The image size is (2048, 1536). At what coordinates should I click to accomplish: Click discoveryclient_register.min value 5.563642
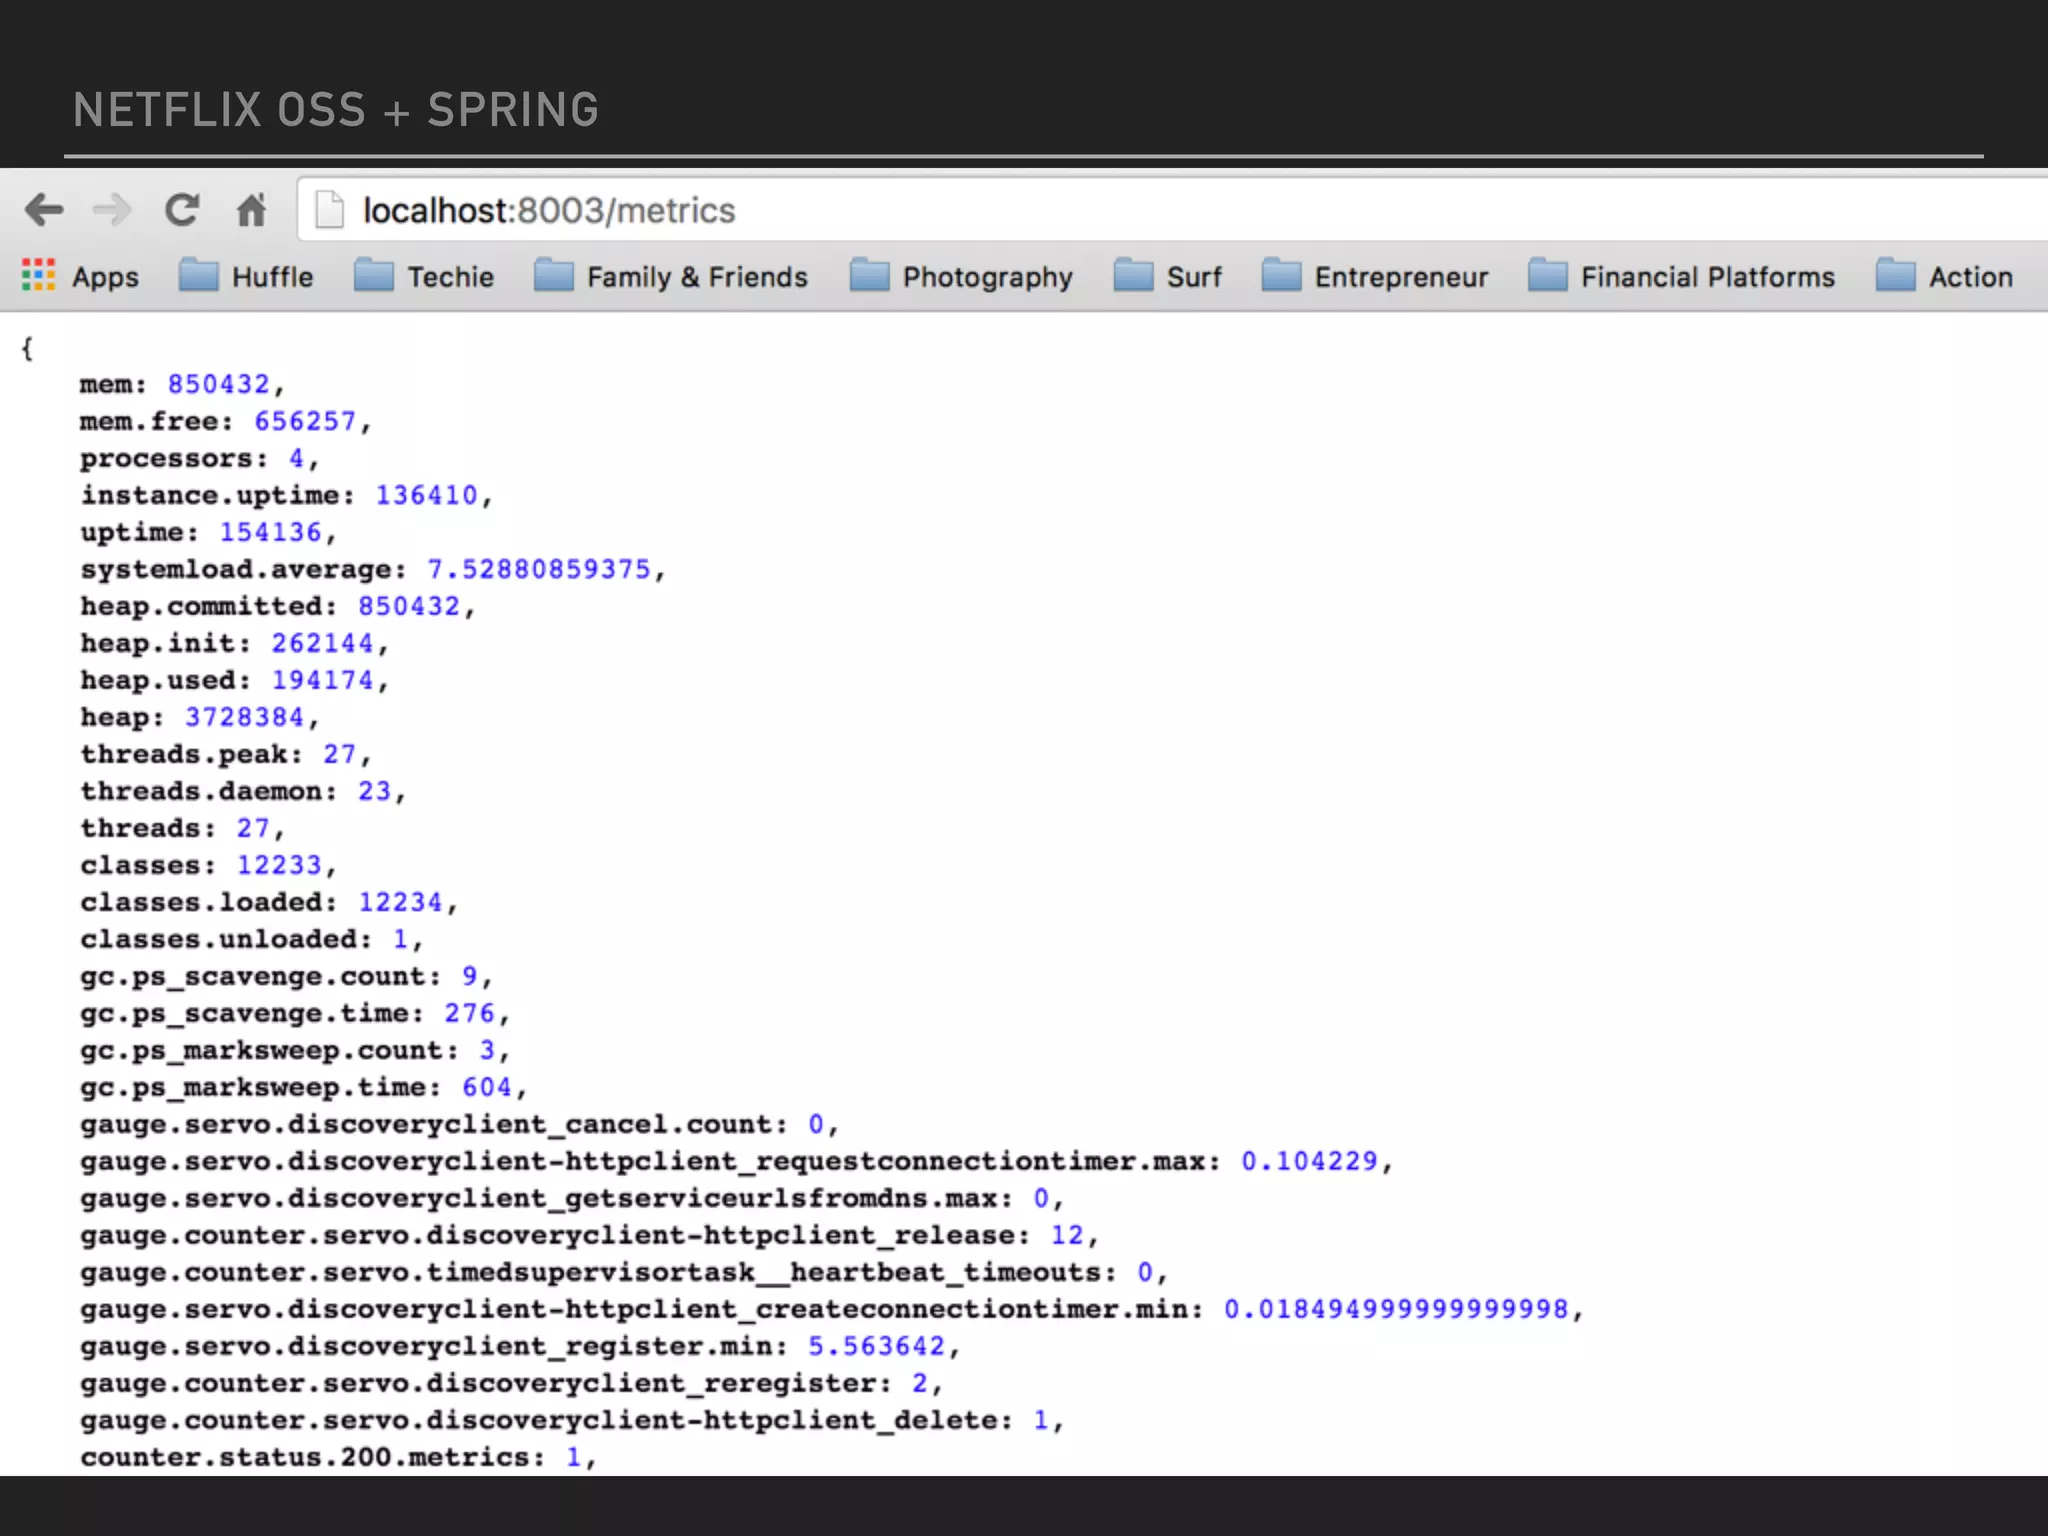point(876,1346)
